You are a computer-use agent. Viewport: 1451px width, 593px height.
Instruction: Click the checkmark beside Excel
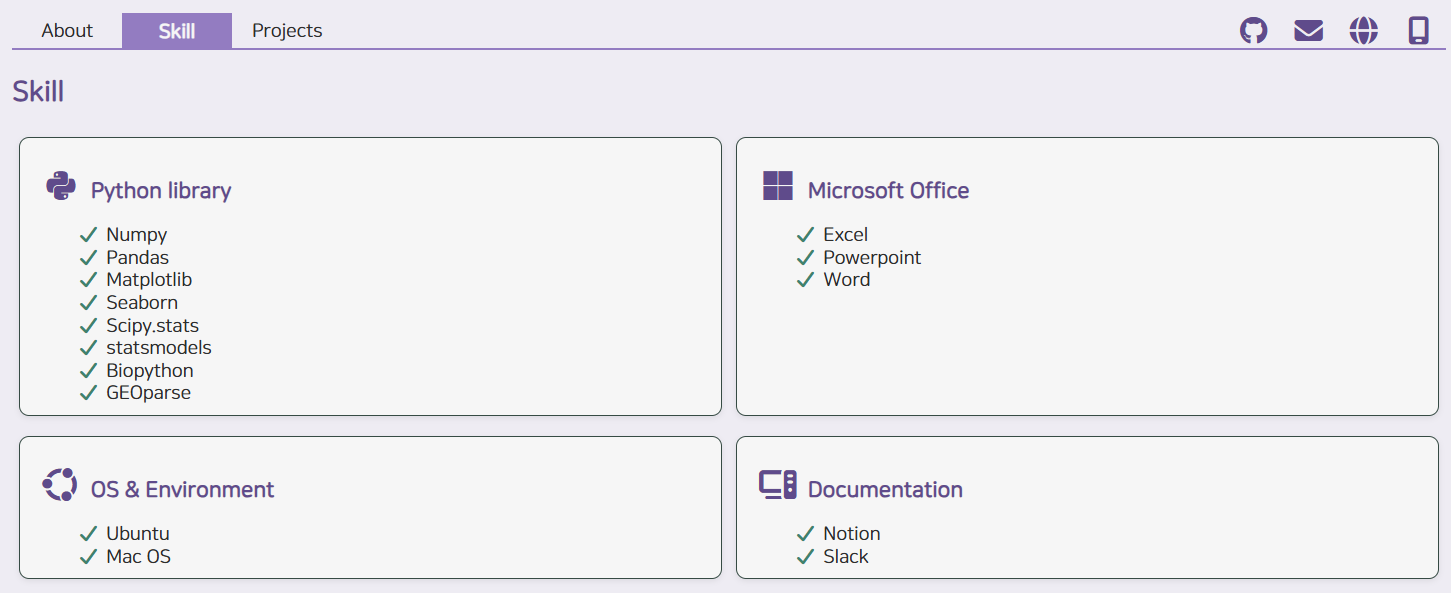[x=805, y=235]
